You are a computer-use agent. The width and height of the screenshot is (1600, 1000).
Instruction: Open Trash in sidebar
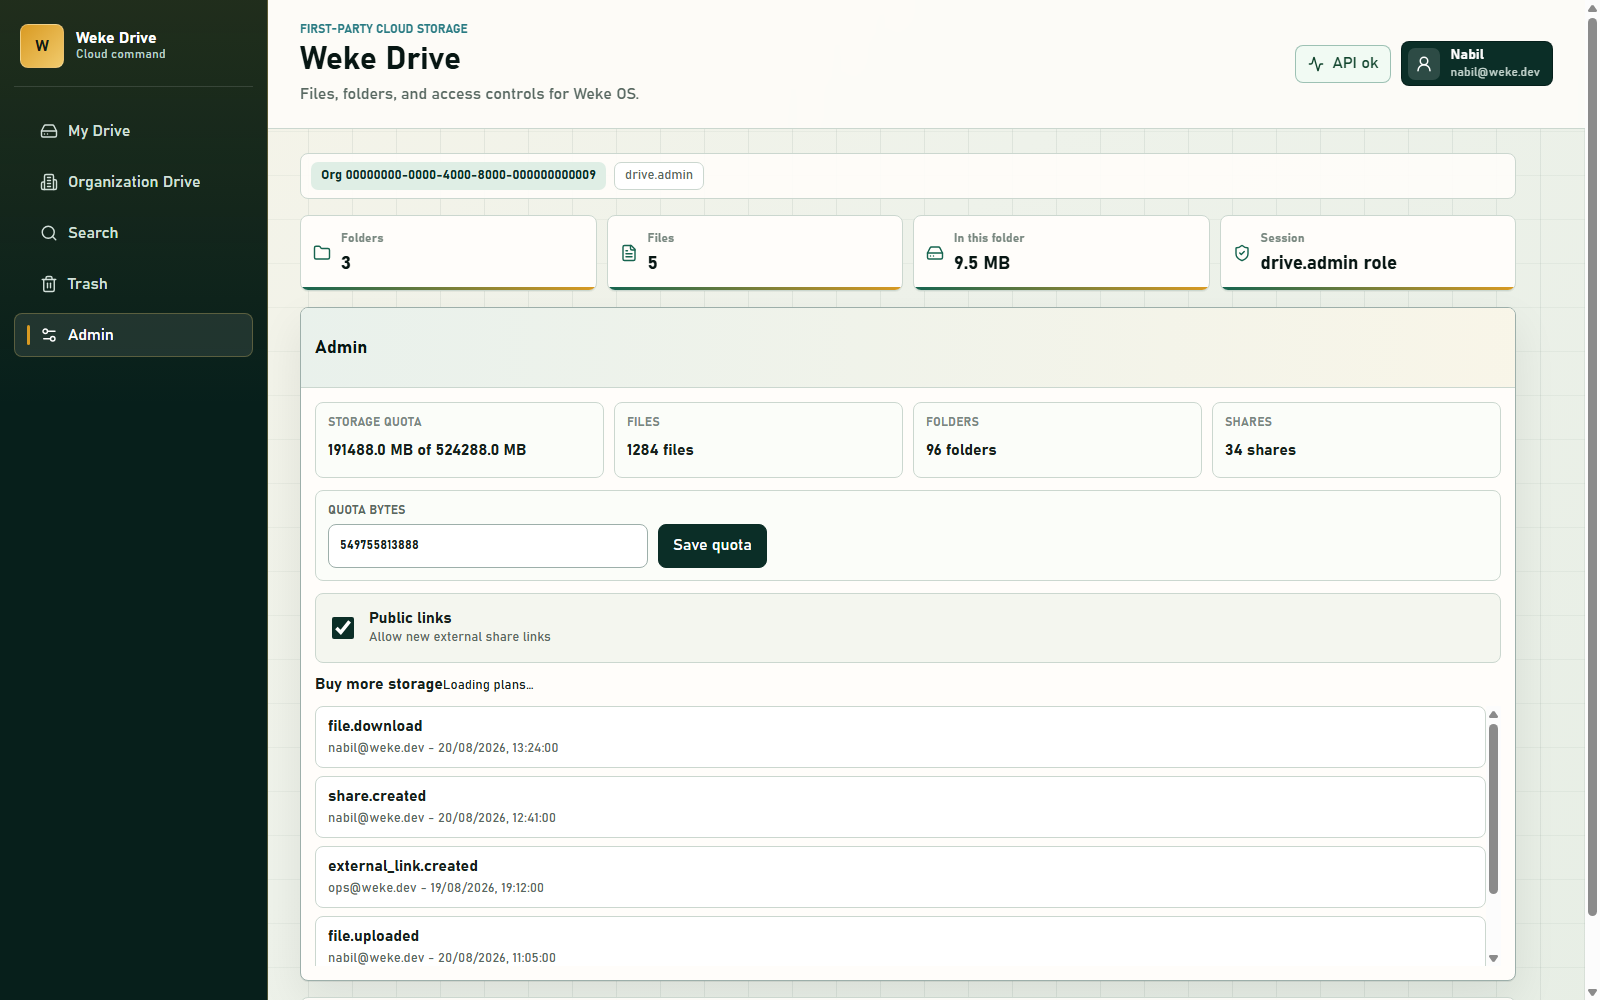(133, 284)
